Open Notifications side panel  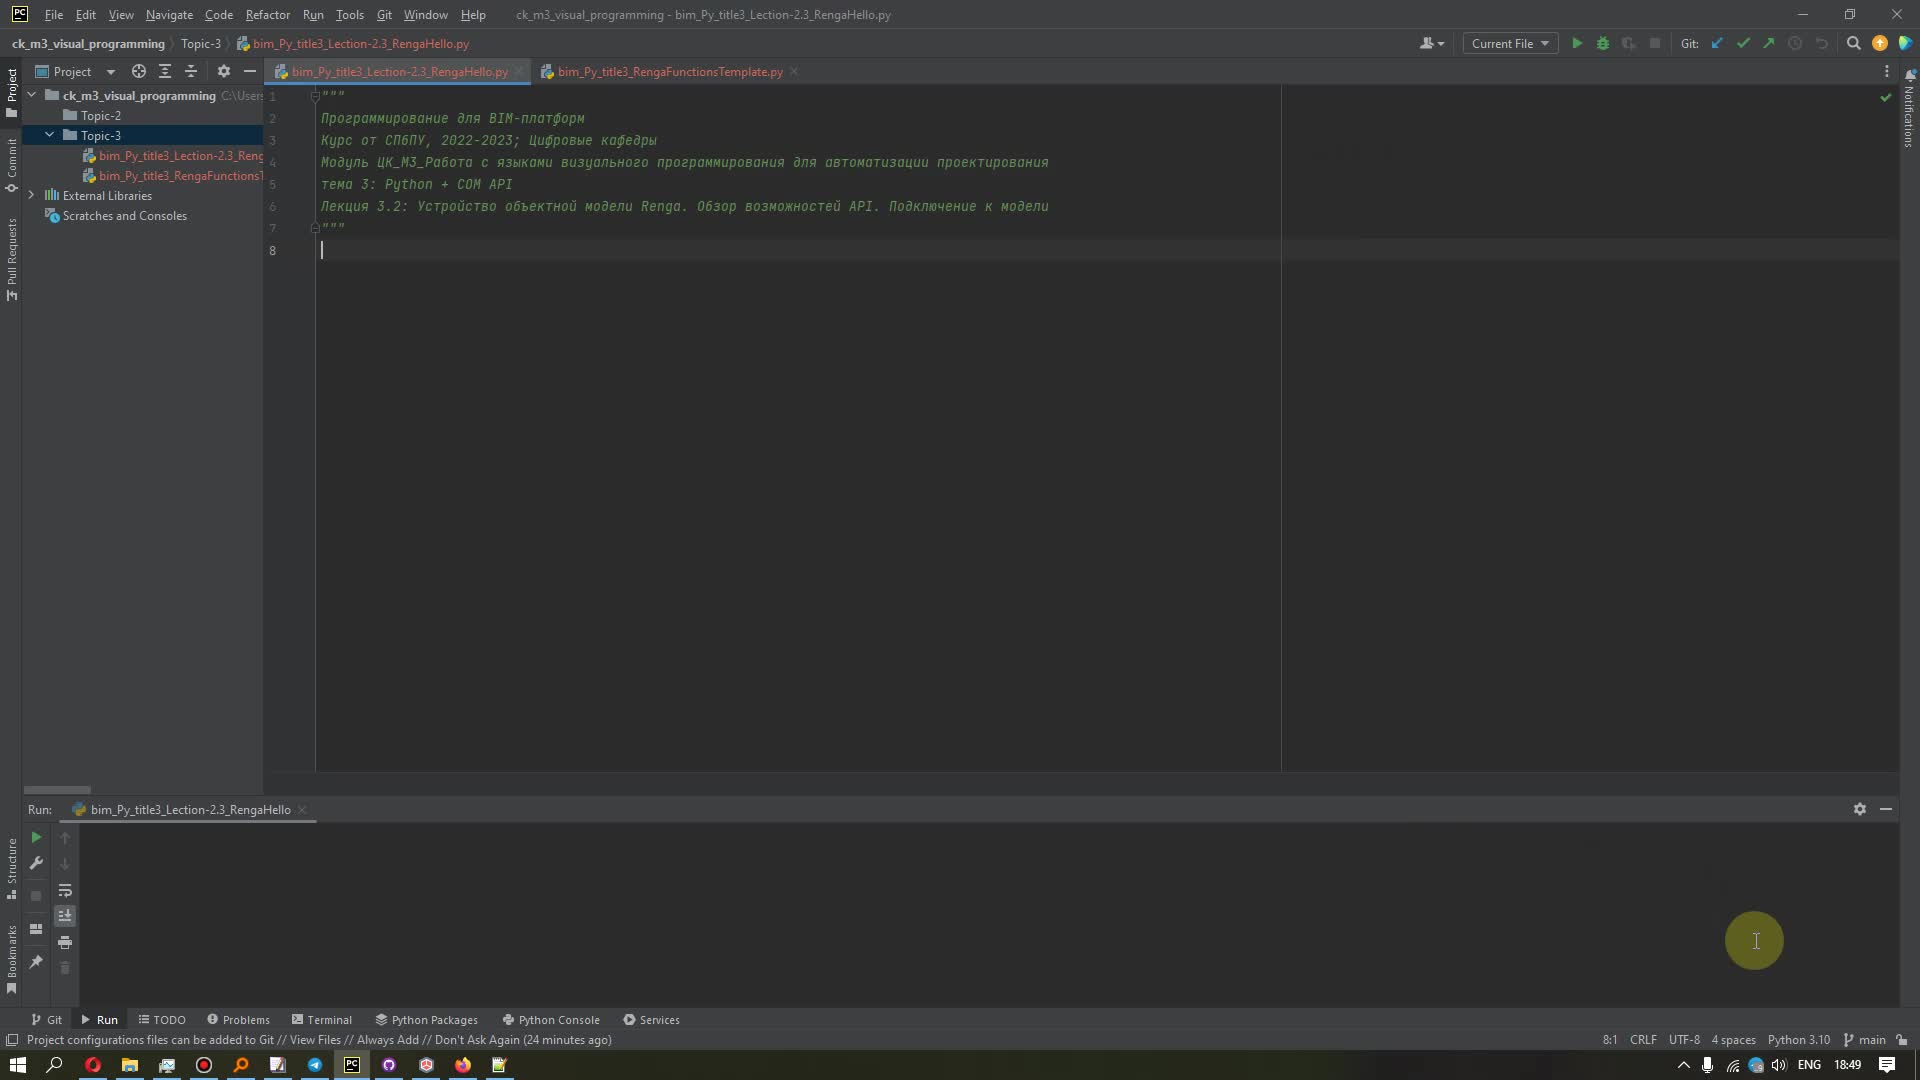click(x=1909, y=108)
